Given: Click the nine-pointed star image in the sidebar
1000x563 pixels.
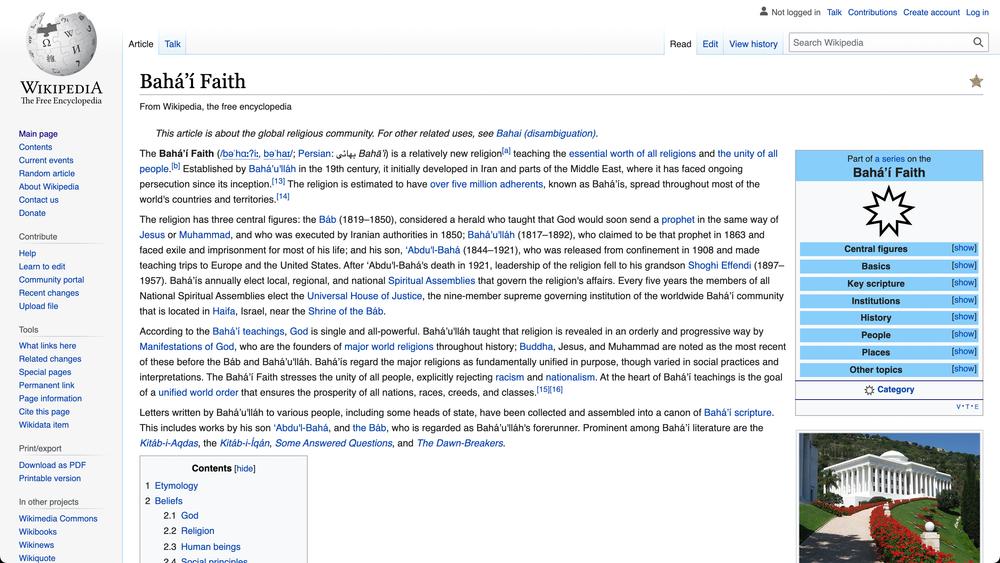Looking at the screenshot, I should click(x=888, y=211).
